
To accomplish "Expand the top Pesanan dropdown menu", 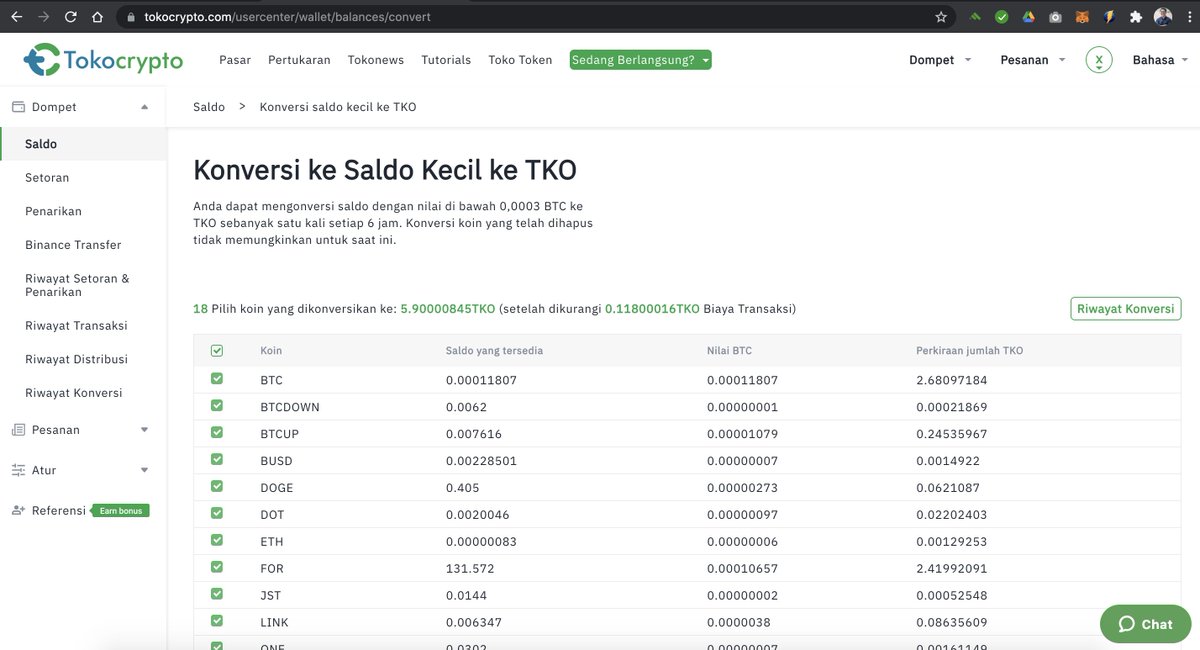I will click(x=1033, y=60).
